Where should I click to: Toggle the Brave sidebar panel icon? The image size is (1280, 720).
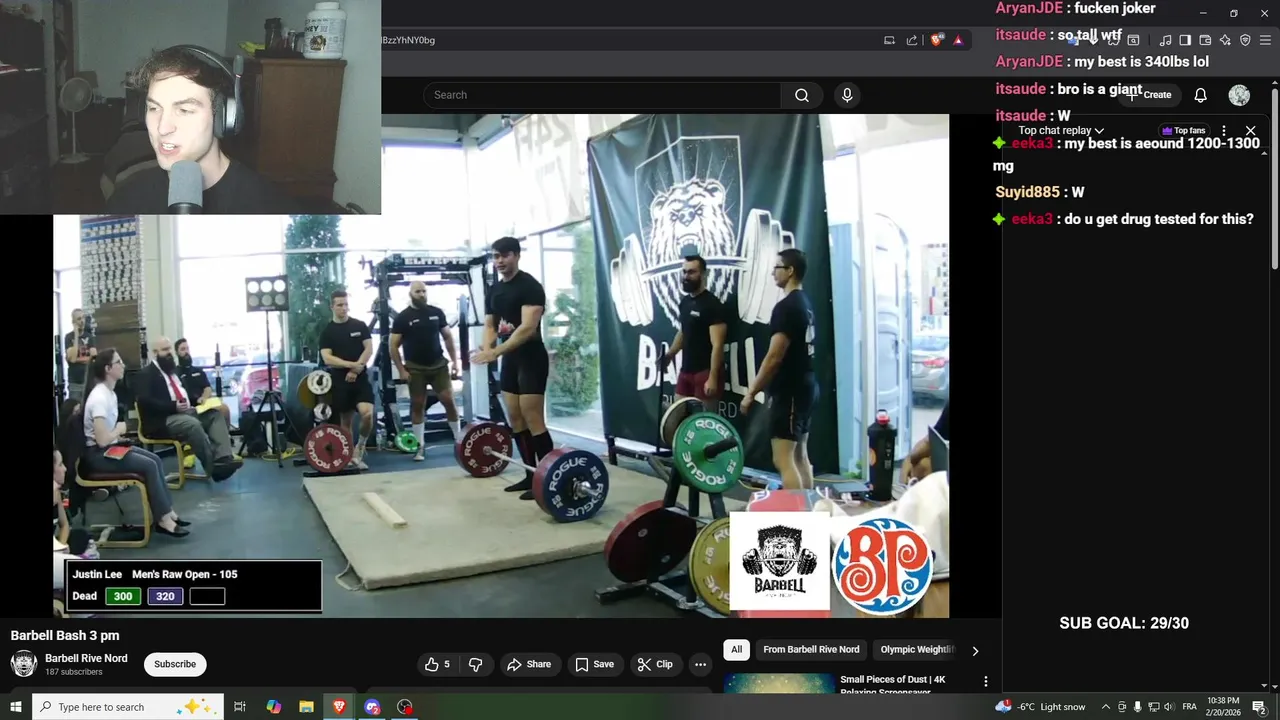coord(1185,40)
